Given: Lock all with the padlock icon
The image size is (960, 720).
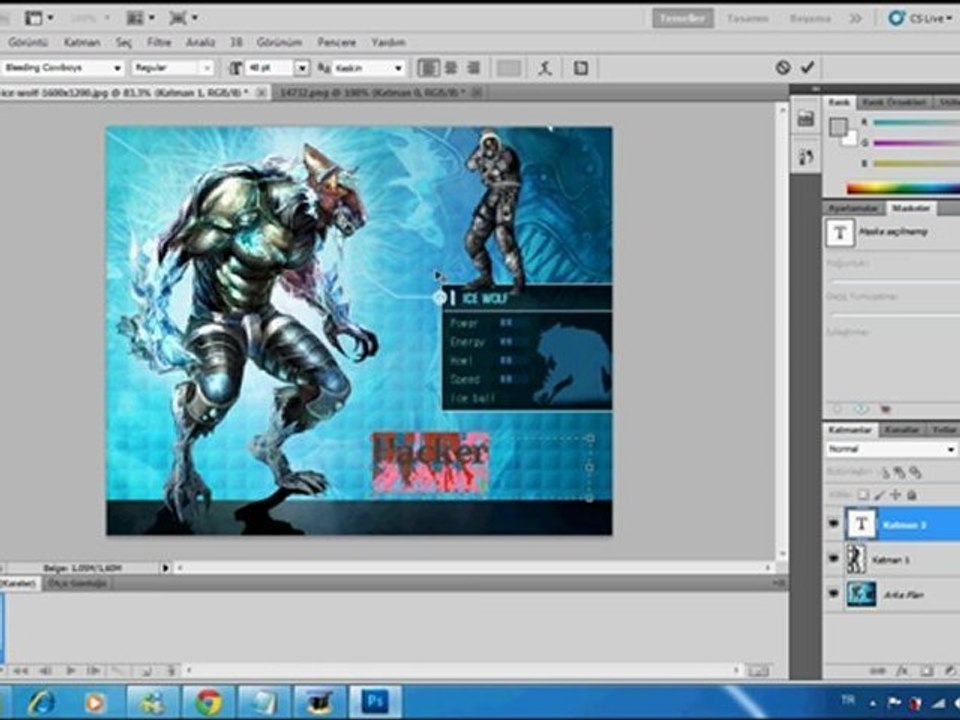Looking at the screenshot, I should click(912, 495).
